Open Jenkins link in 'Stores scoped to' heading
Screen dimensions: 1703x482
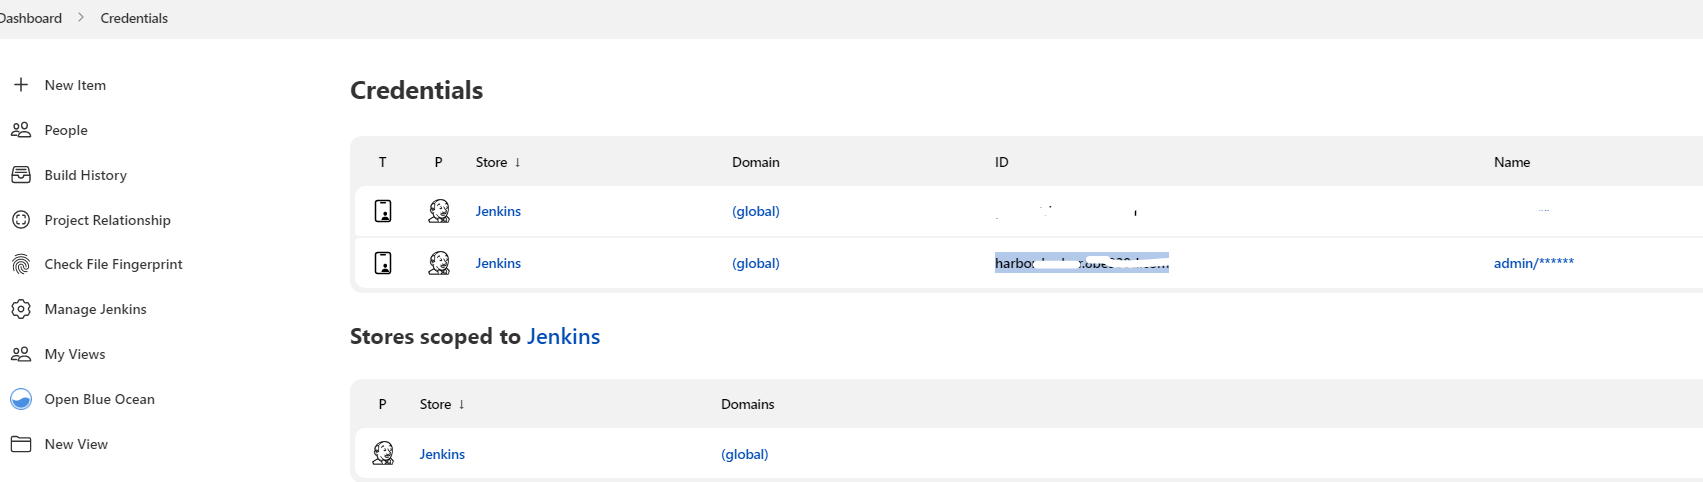pos(563,337)
